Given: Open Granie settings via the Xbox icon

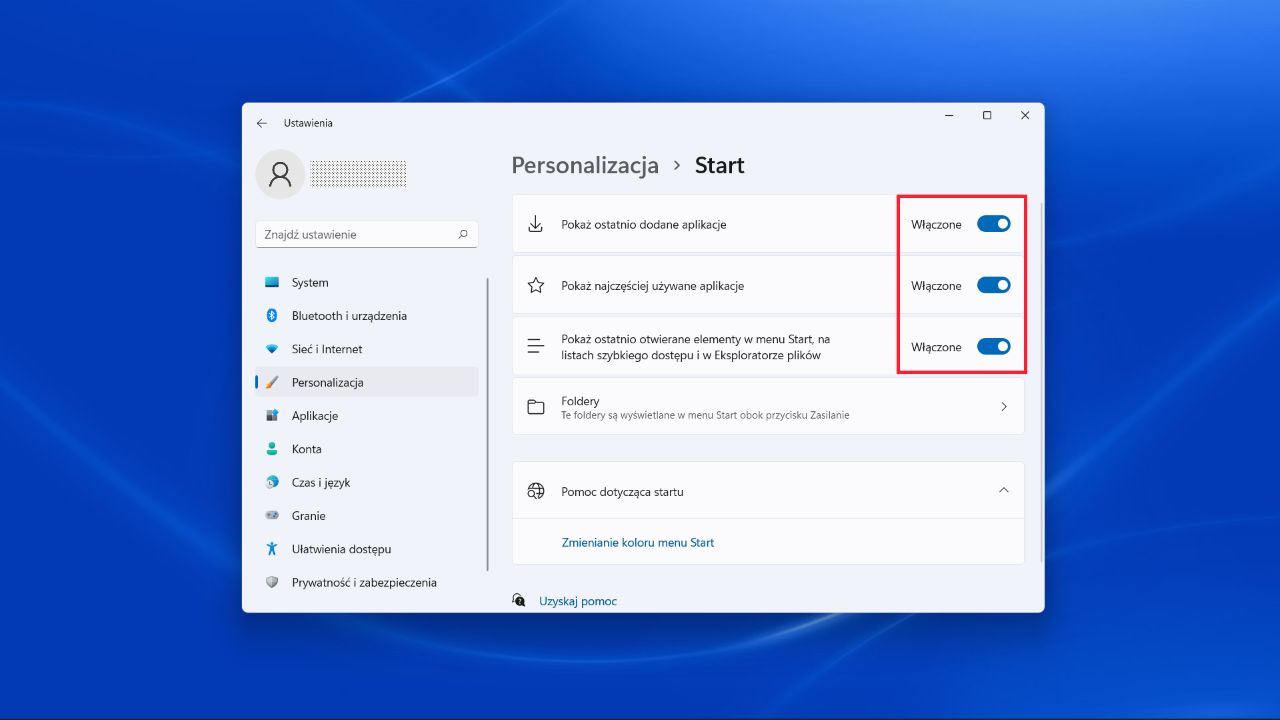Looking at the screenshot, I should [x=272, y=515].
